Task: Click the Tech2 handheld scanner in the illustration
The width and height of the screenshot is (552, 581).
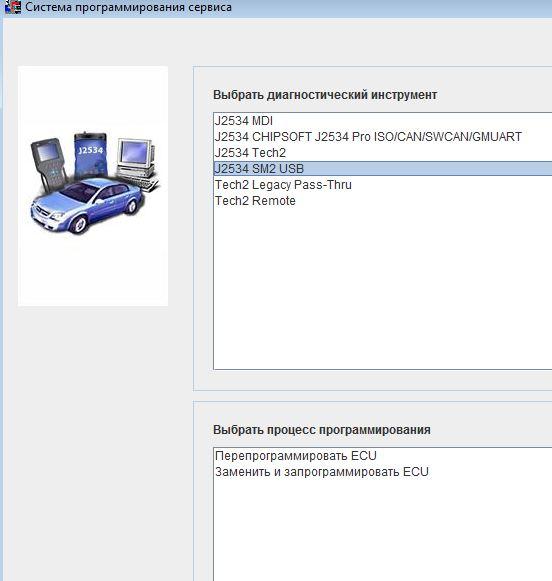Action: point(49,163)
